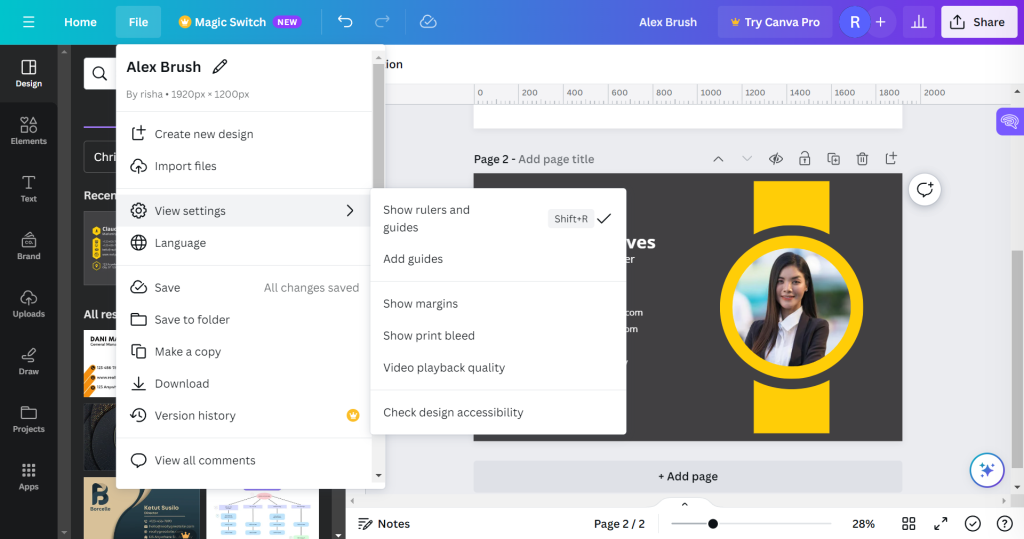This screenshot has height=539, width=1024.
Task: Open Video playback quality options
Action: tap(498, 368)
